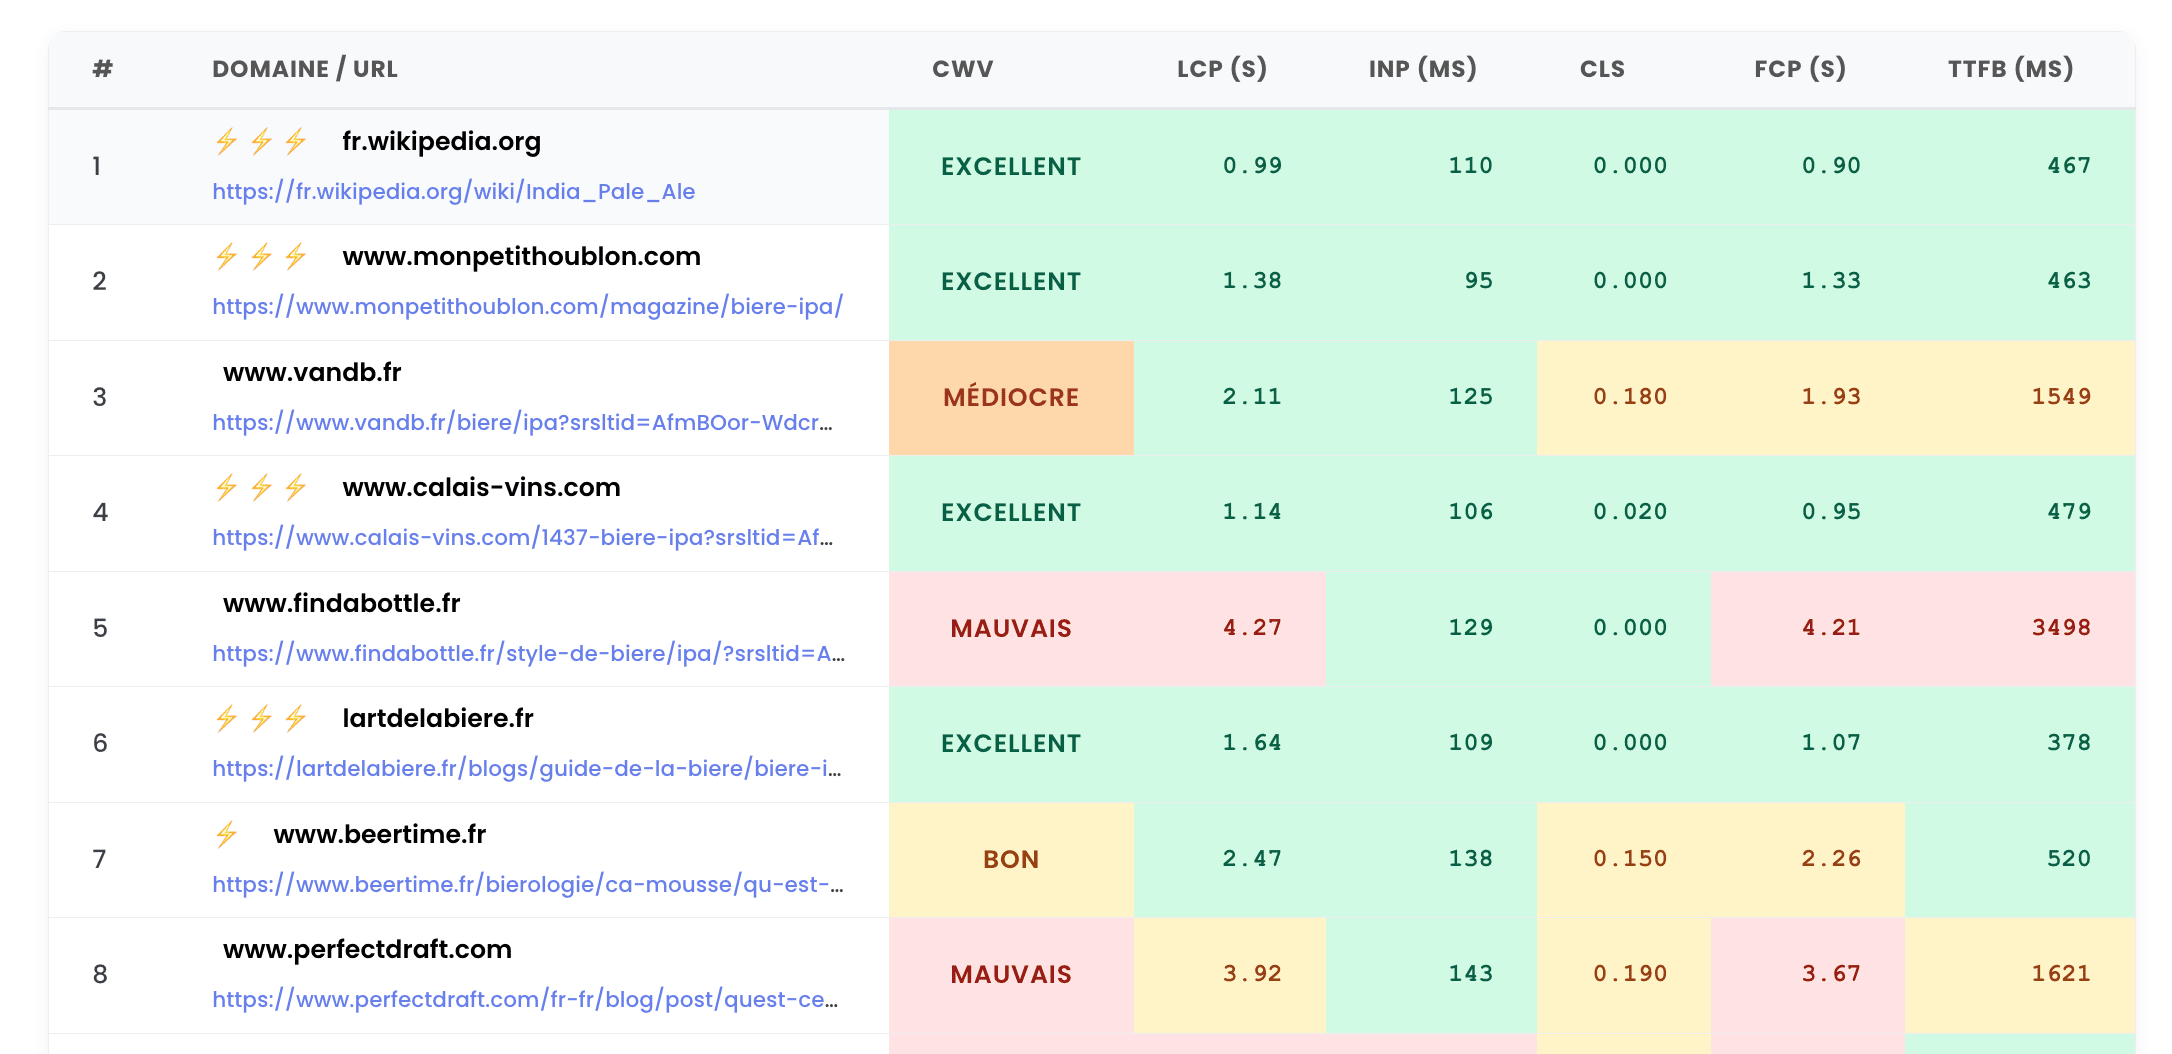Screen dimensions: 2172x1054
Task: Click the MAUVAIS cell for www.findabottle.fr
Action: pos(1010,628)
